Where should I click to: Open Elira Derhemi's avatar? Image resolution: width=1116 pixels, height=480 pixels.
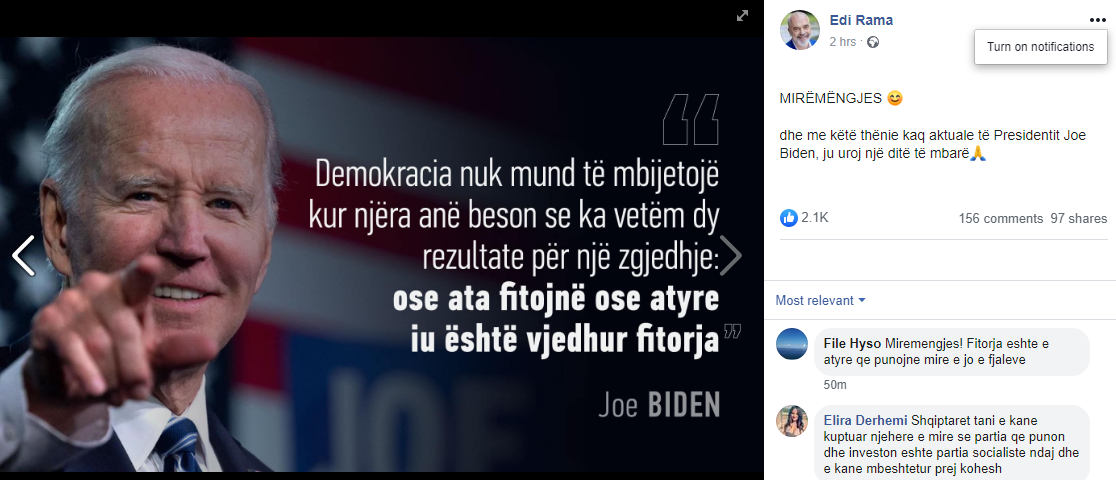click(791, 421)
